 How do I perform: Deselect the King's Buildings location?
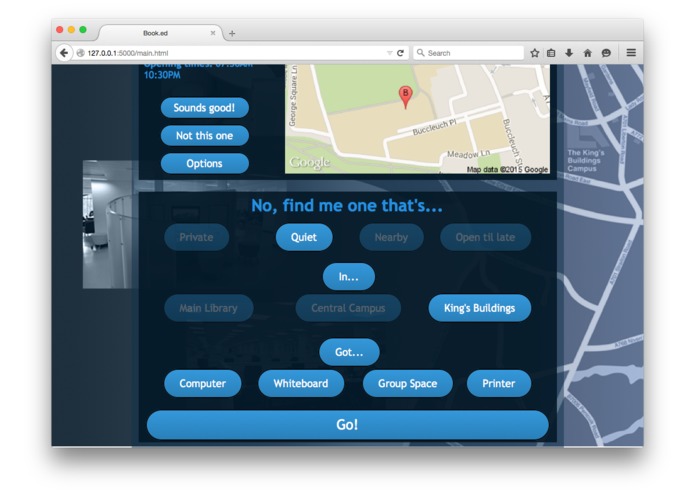coord(480,308)
